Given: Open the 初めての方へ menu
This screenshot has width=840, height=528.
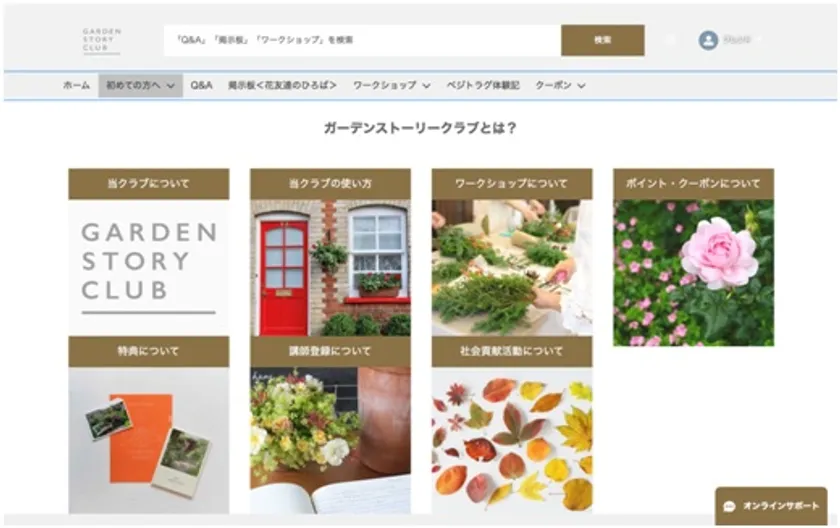Looking at the screenshot, I should [x=140, y=85].
